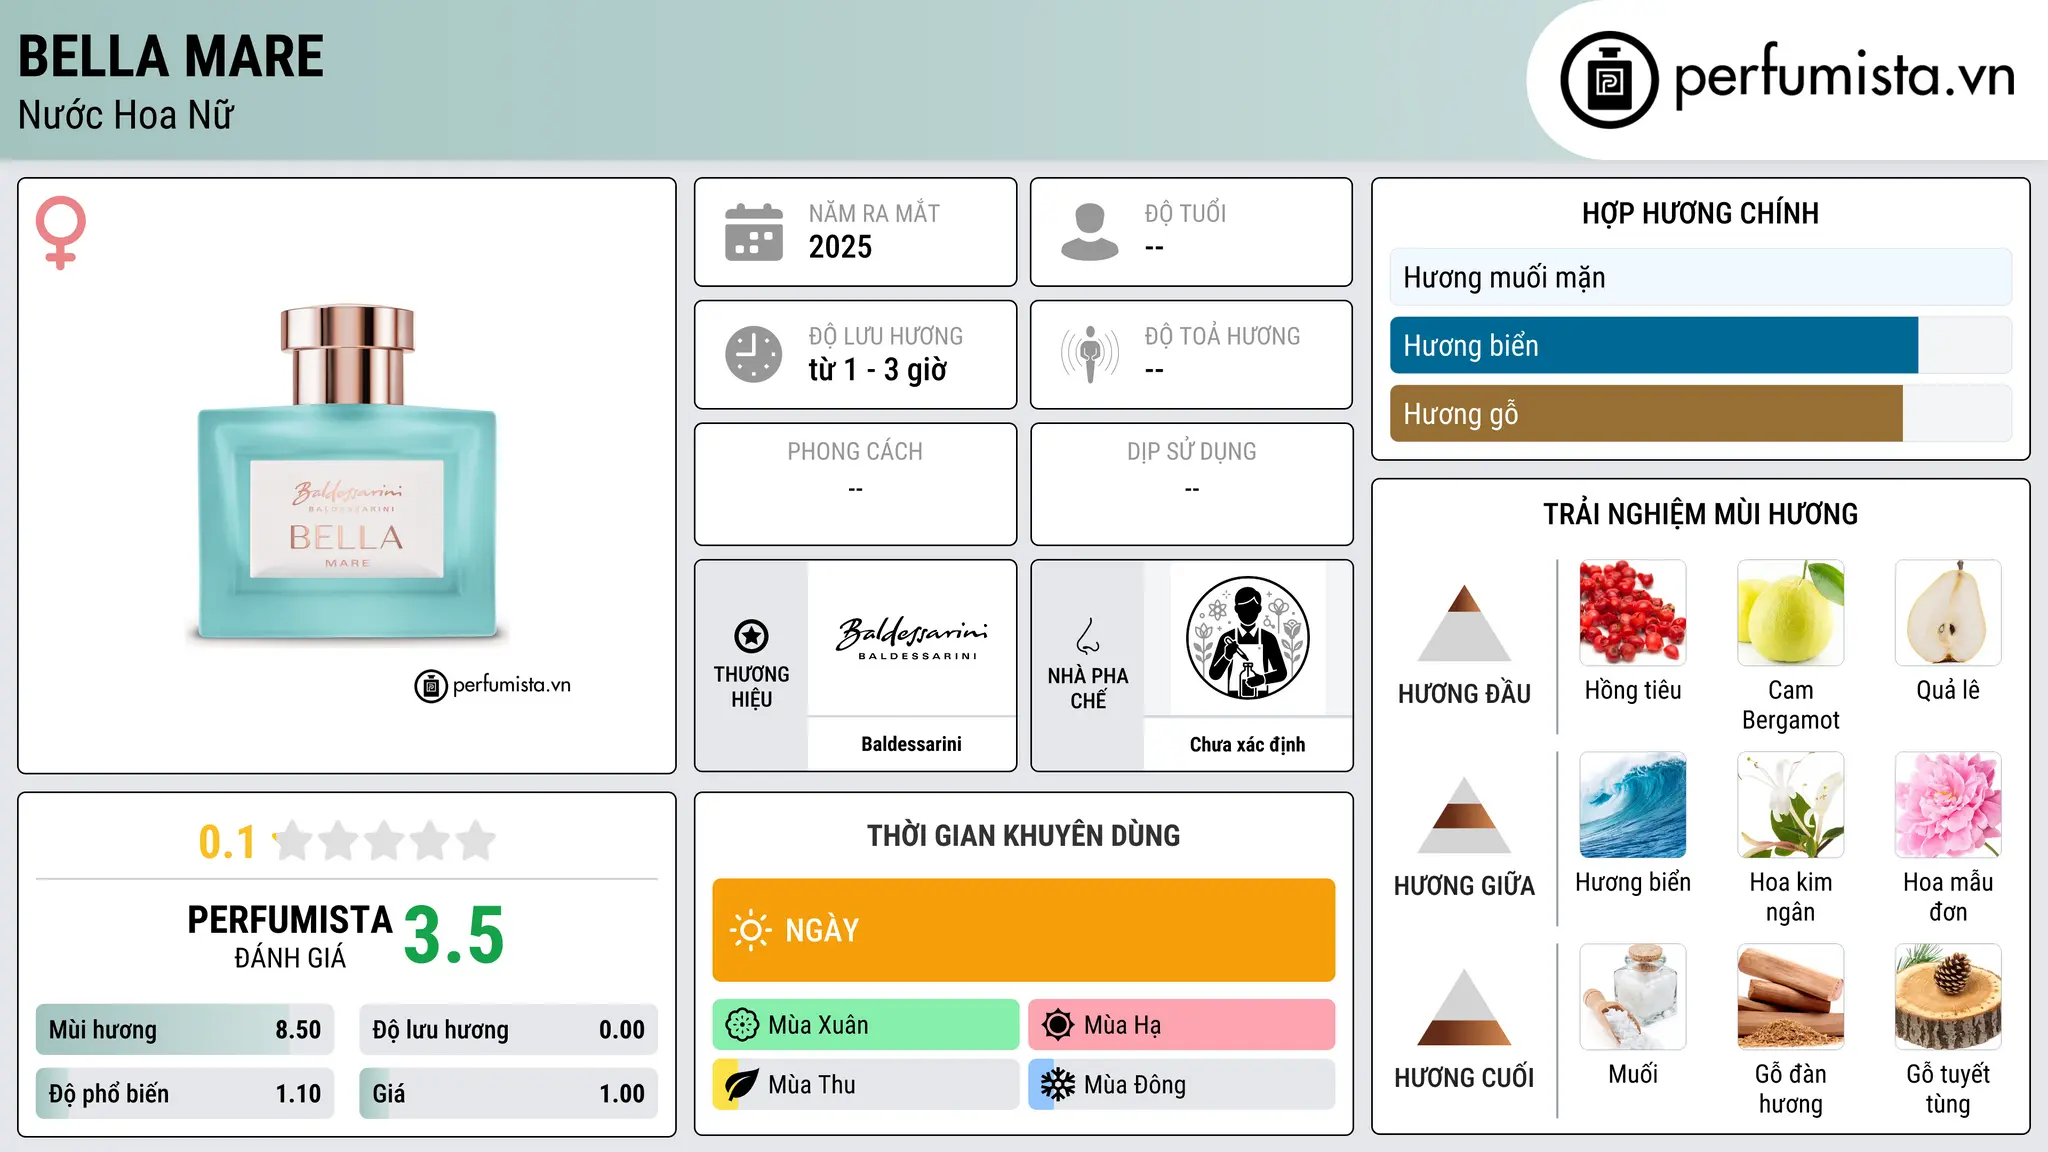Click the Baldessarini brand logo

[912, 638]
